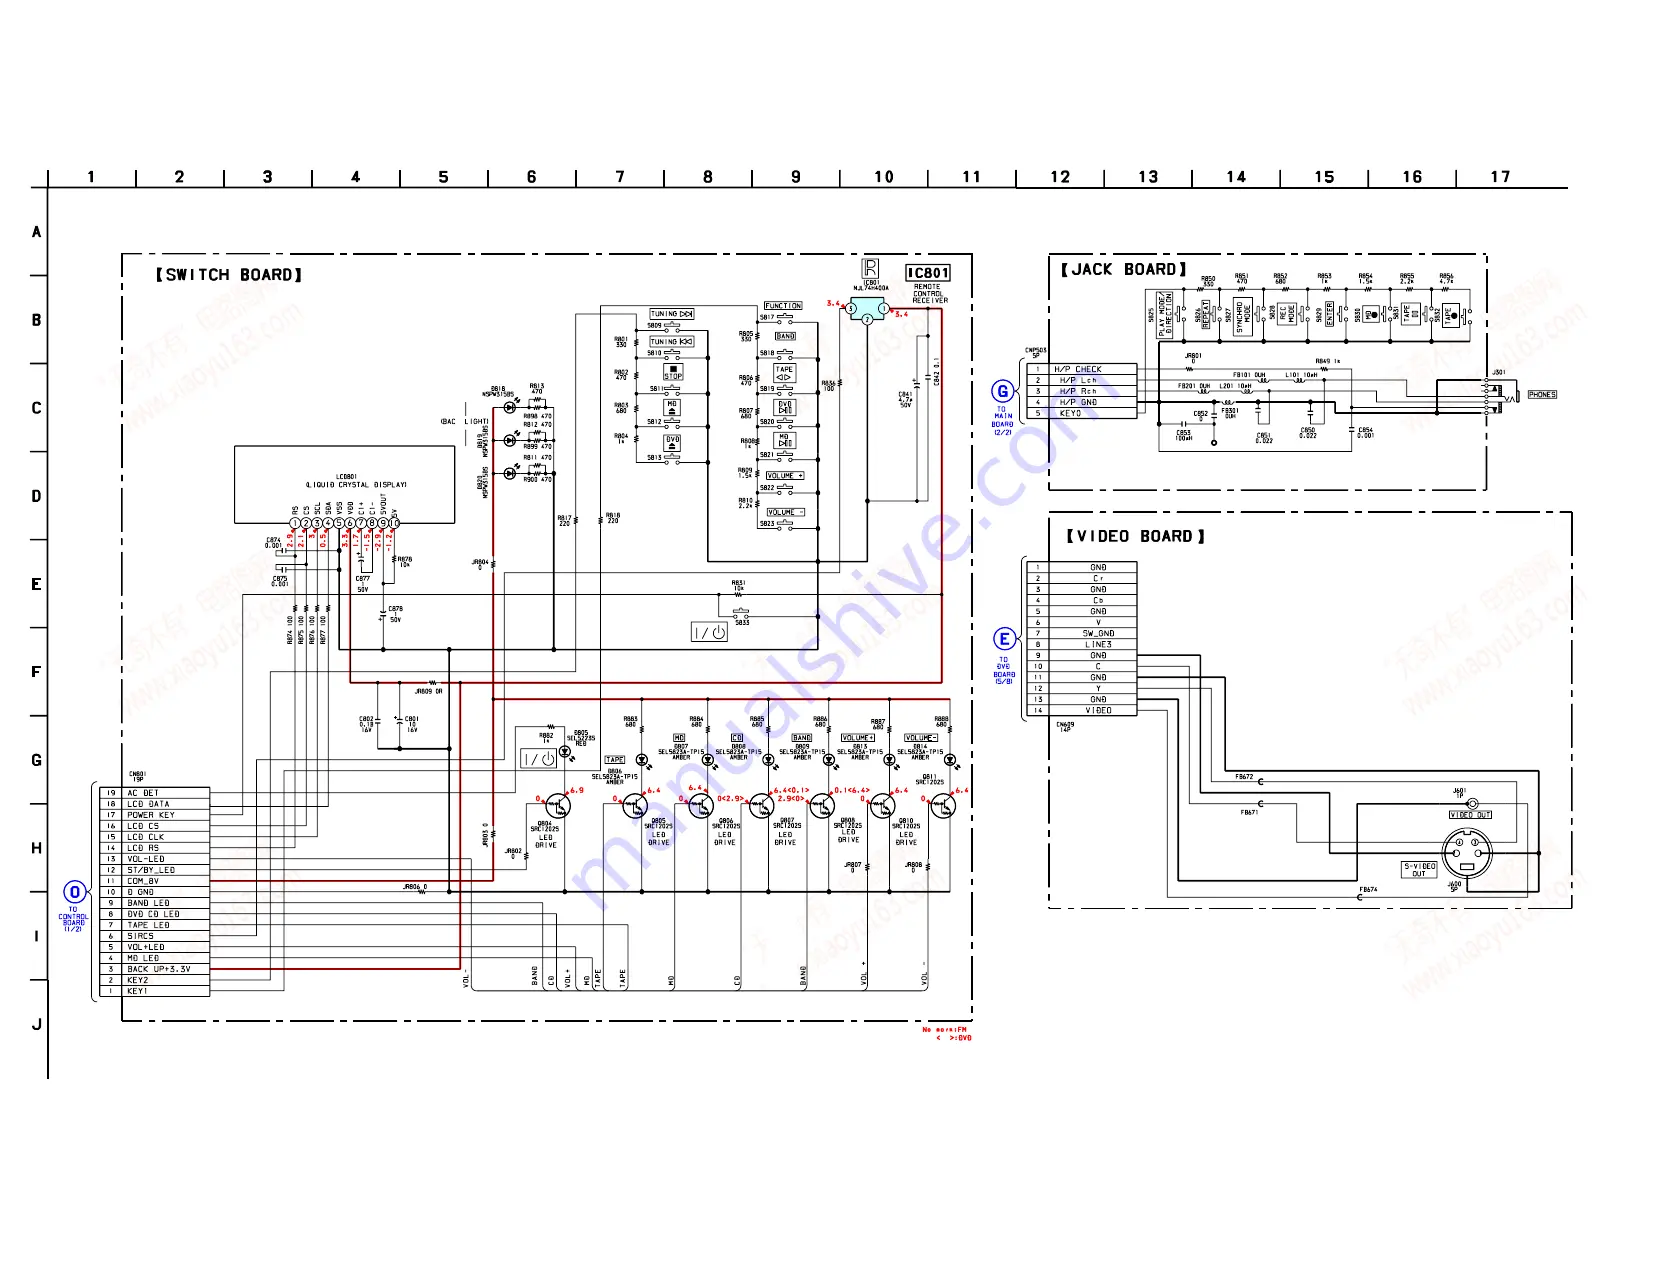
Task: Click the REPEAT switch label
Action: point(1206,314)
